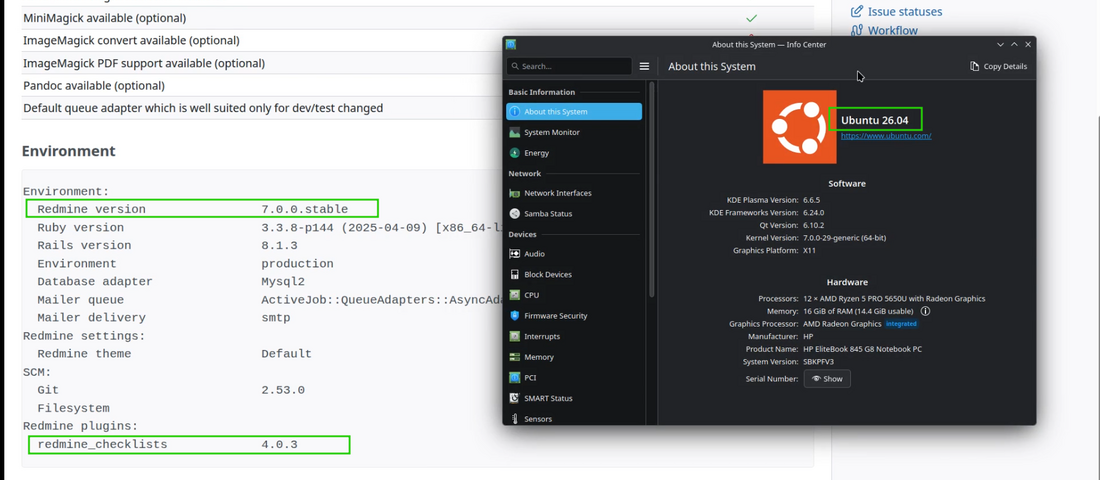Click the Energy sidebar icon
Screen dimensions: 1100x480
(515, 153)
